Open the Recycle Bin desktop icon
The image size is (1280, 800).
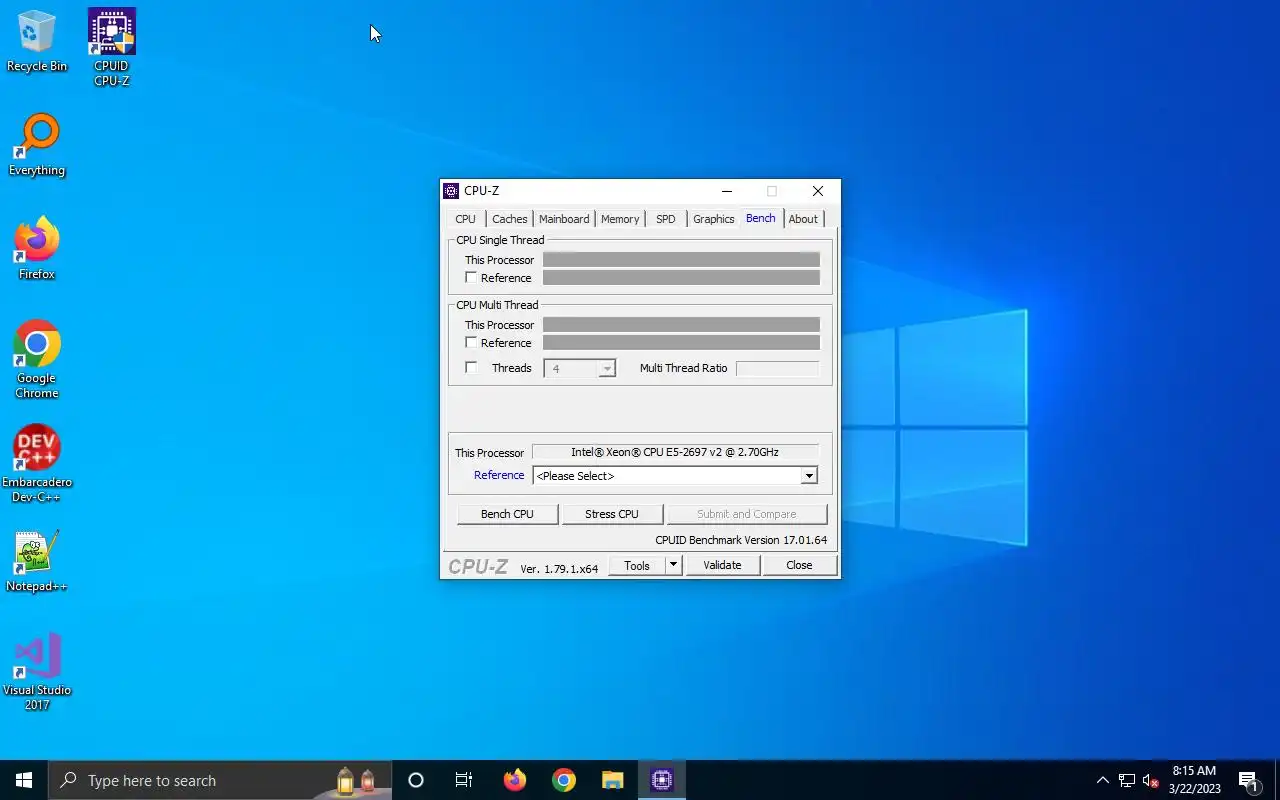[x=37, y=42]
